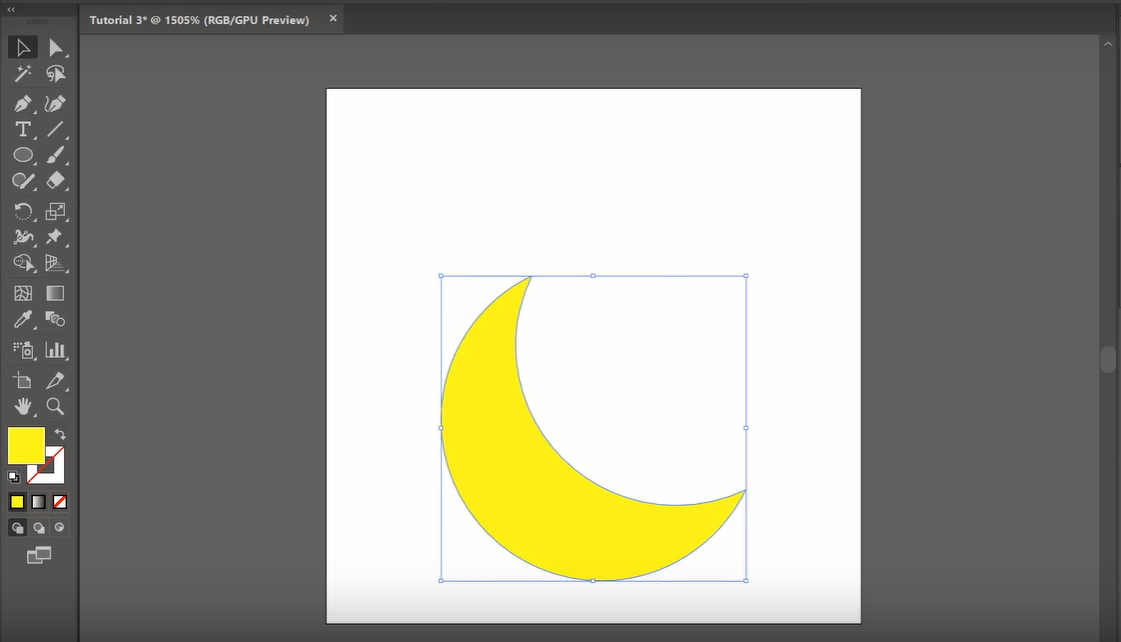Screen dimensions: 1121x642
Task: Pick the Pen tool
Action: coord(22,104)
